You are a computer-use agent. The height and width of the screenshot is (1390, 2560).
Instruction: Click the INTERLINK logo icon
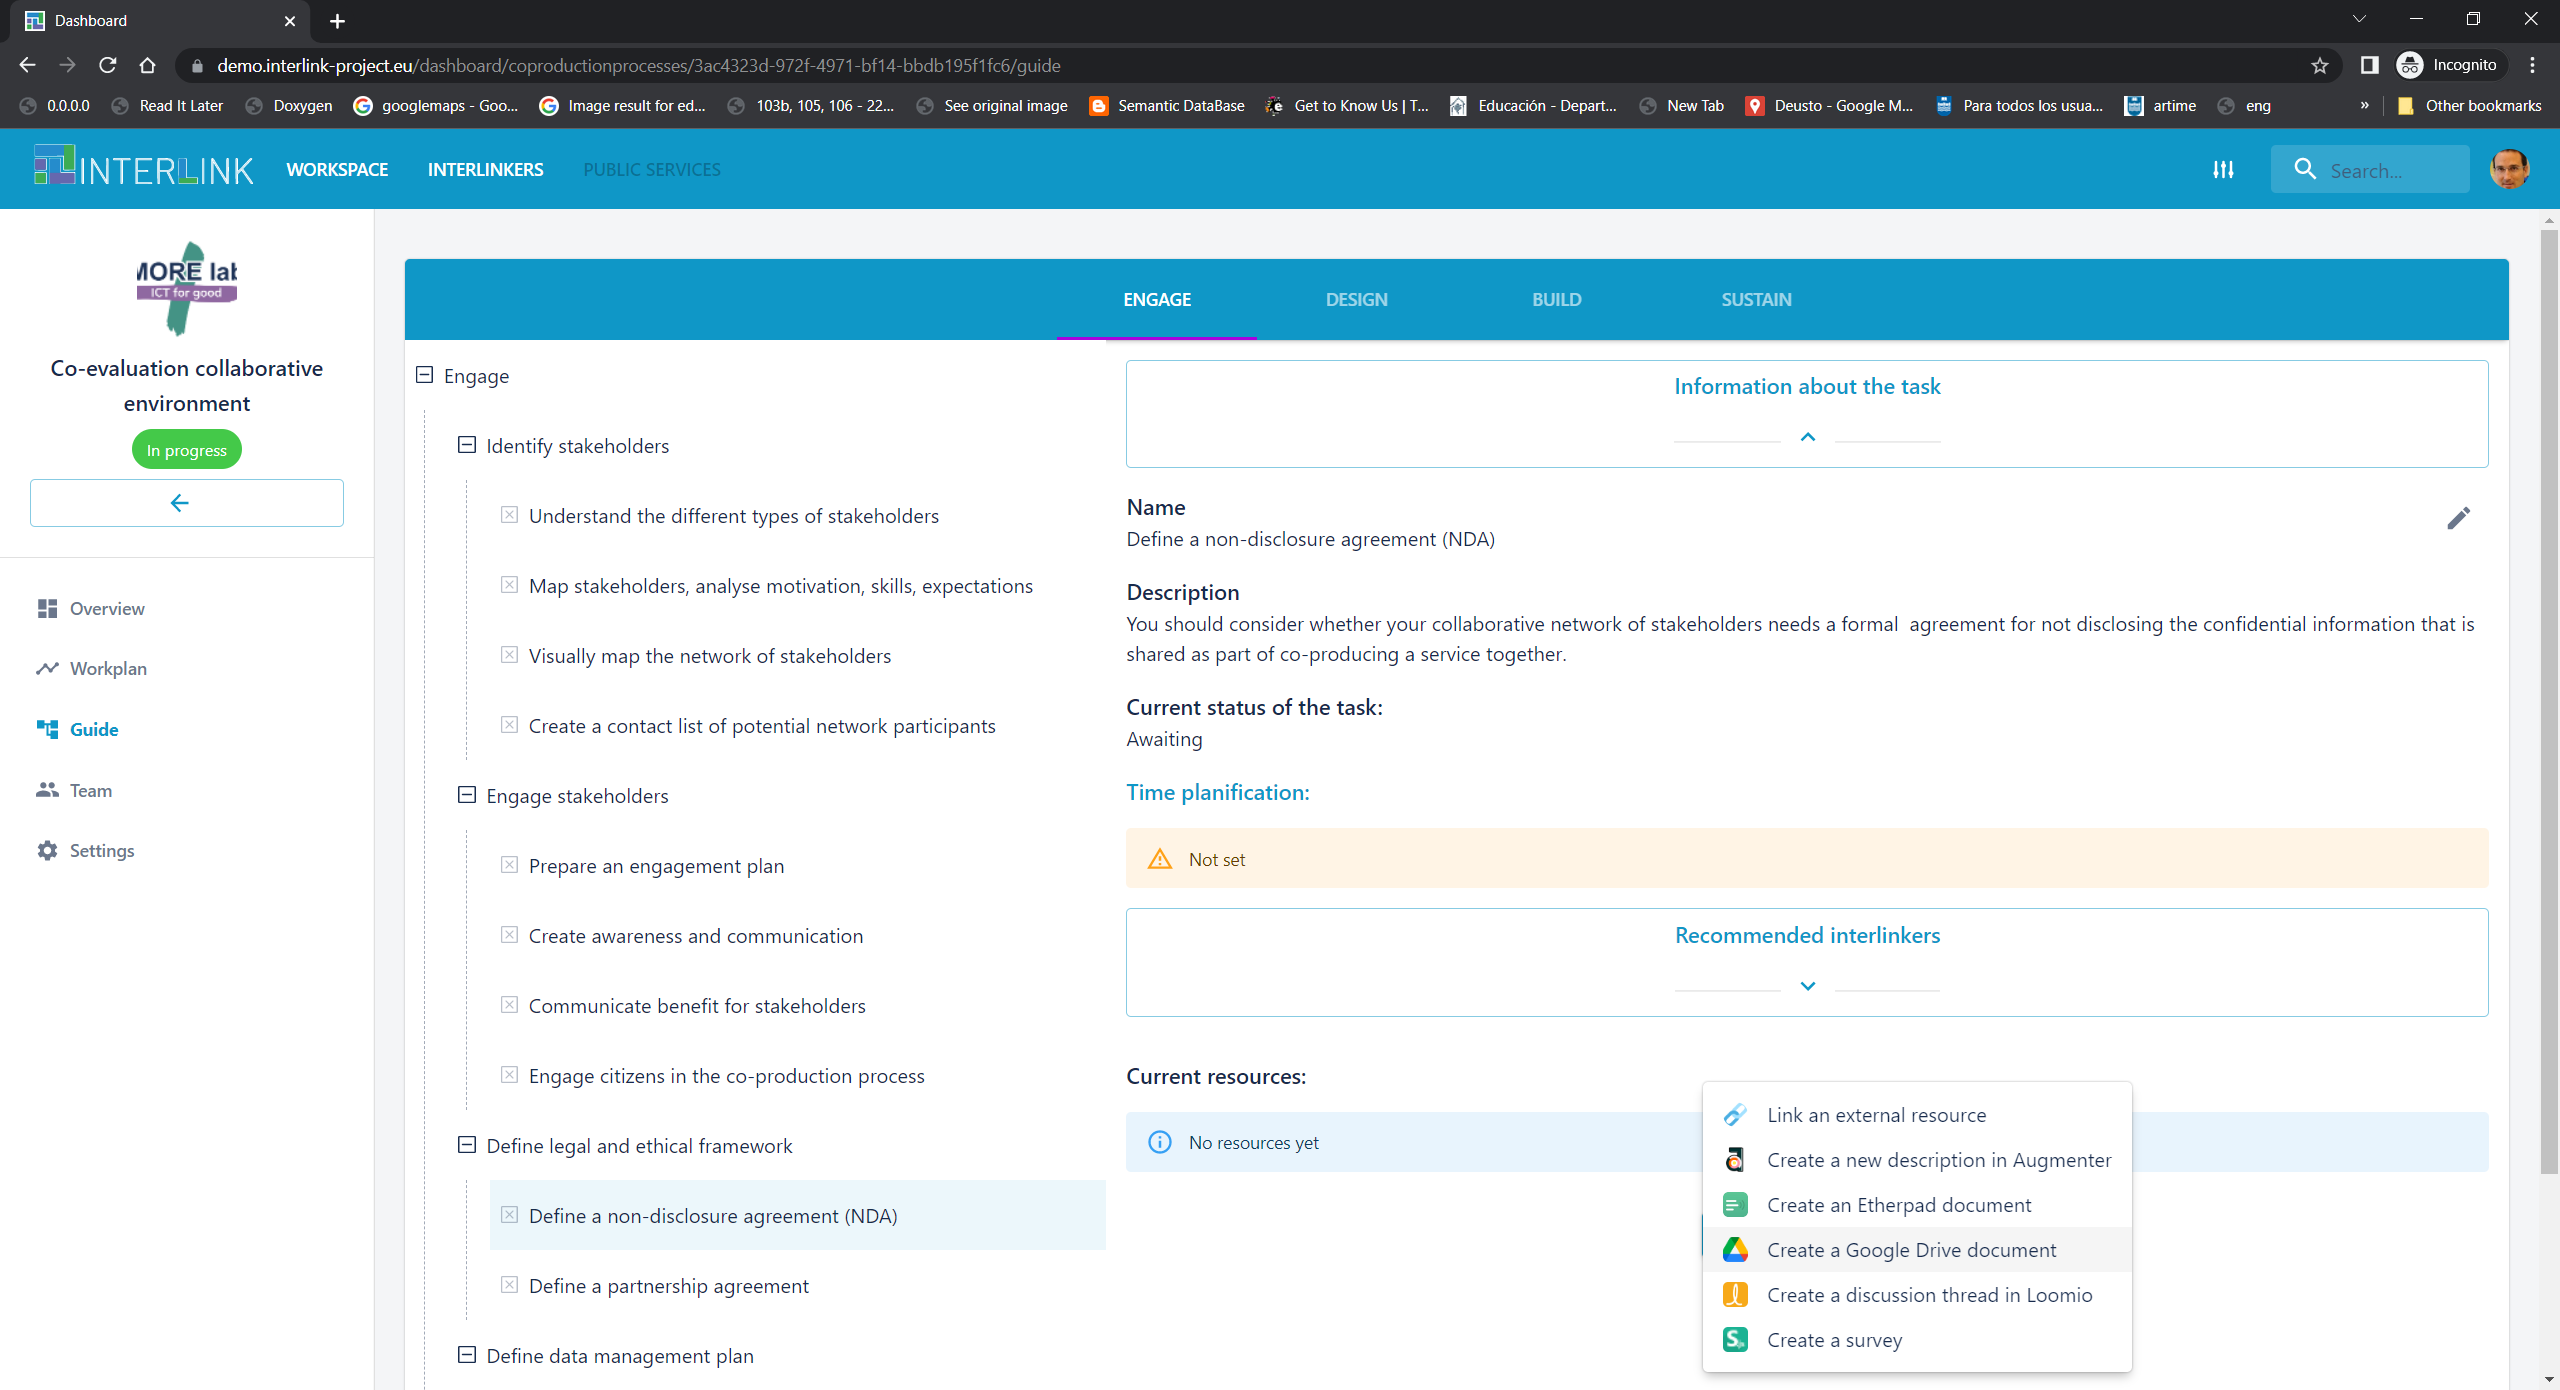point(53,169)
